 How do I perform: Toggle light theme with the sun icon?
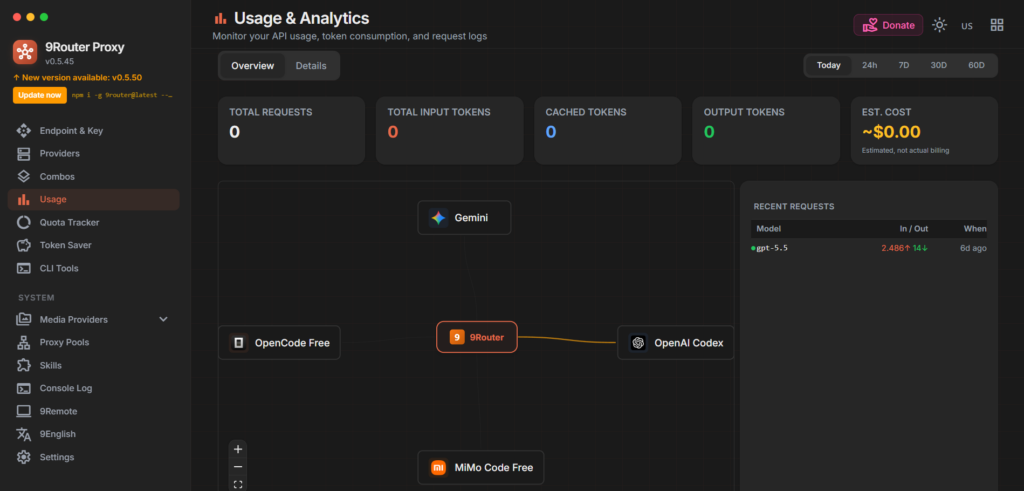[x=939, y=25]
